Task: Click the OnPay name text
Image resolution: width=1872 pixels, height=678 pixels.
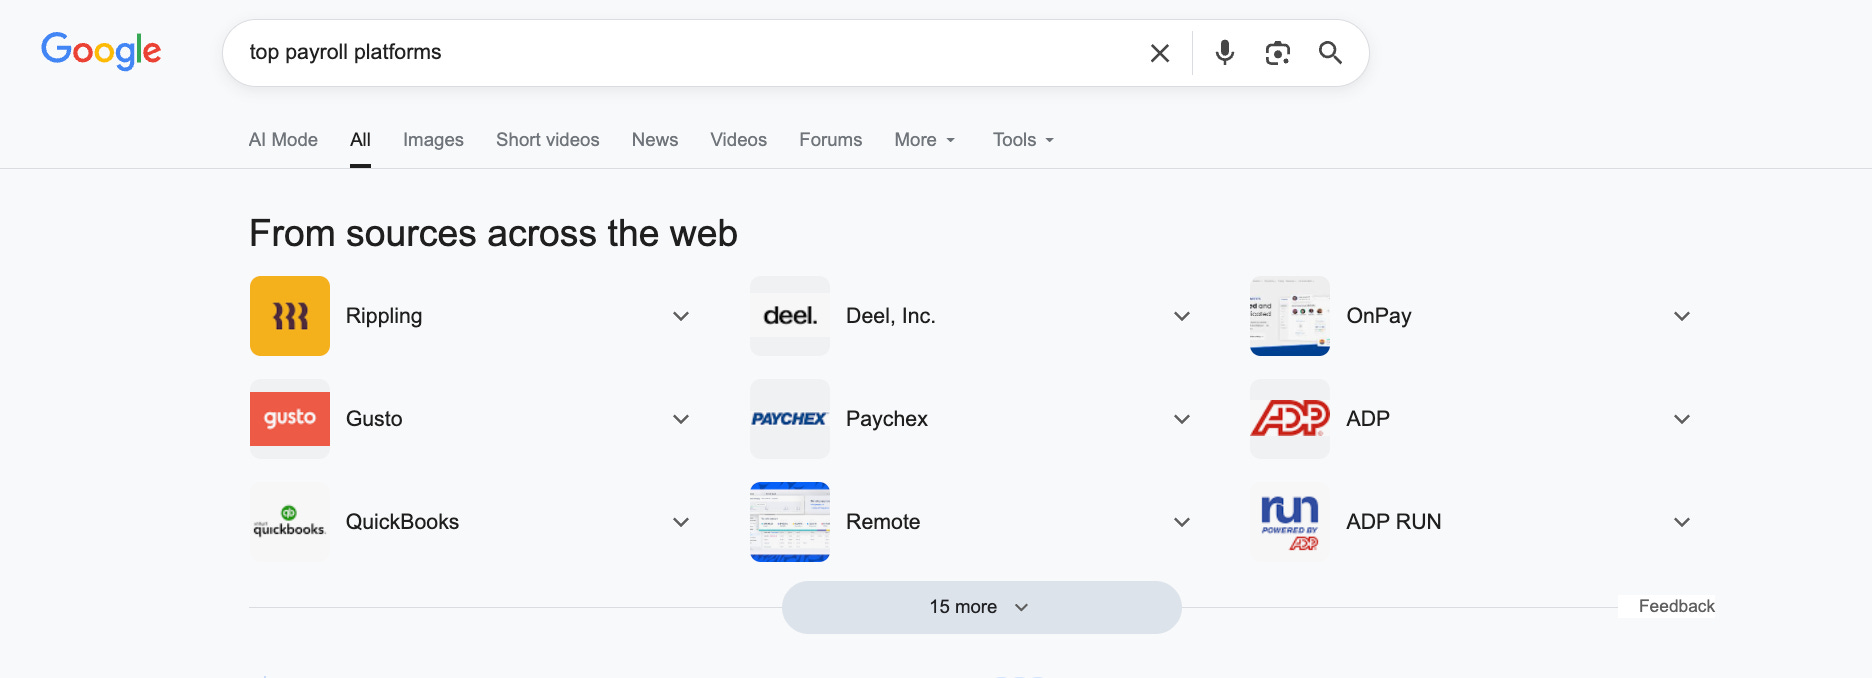Action: point(1379,316)
